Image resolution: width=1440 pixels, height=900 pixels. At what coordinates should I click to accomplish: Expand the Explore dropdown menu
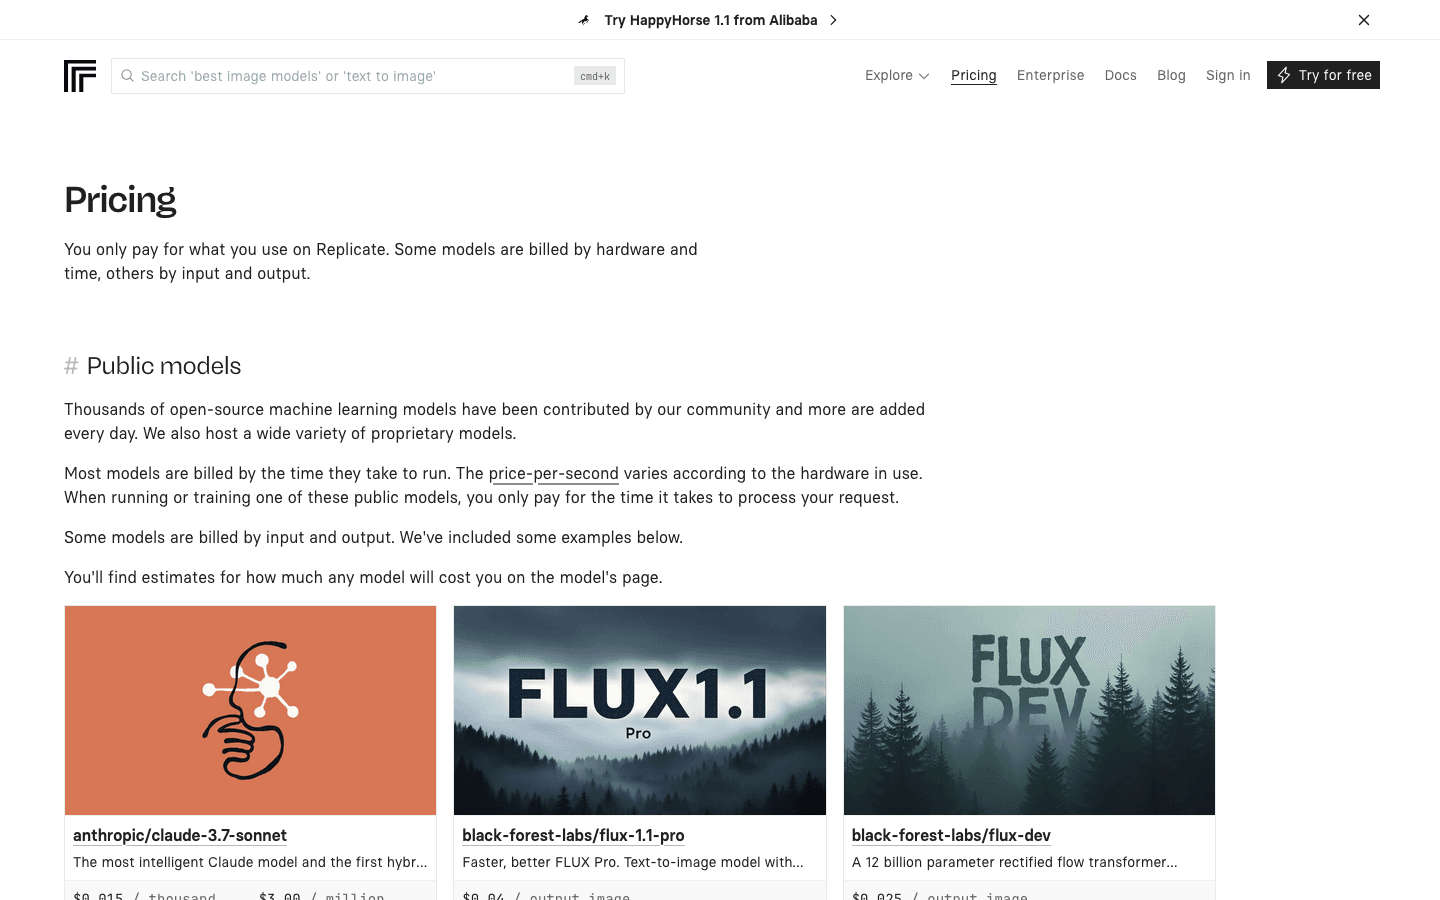(897, 75)
